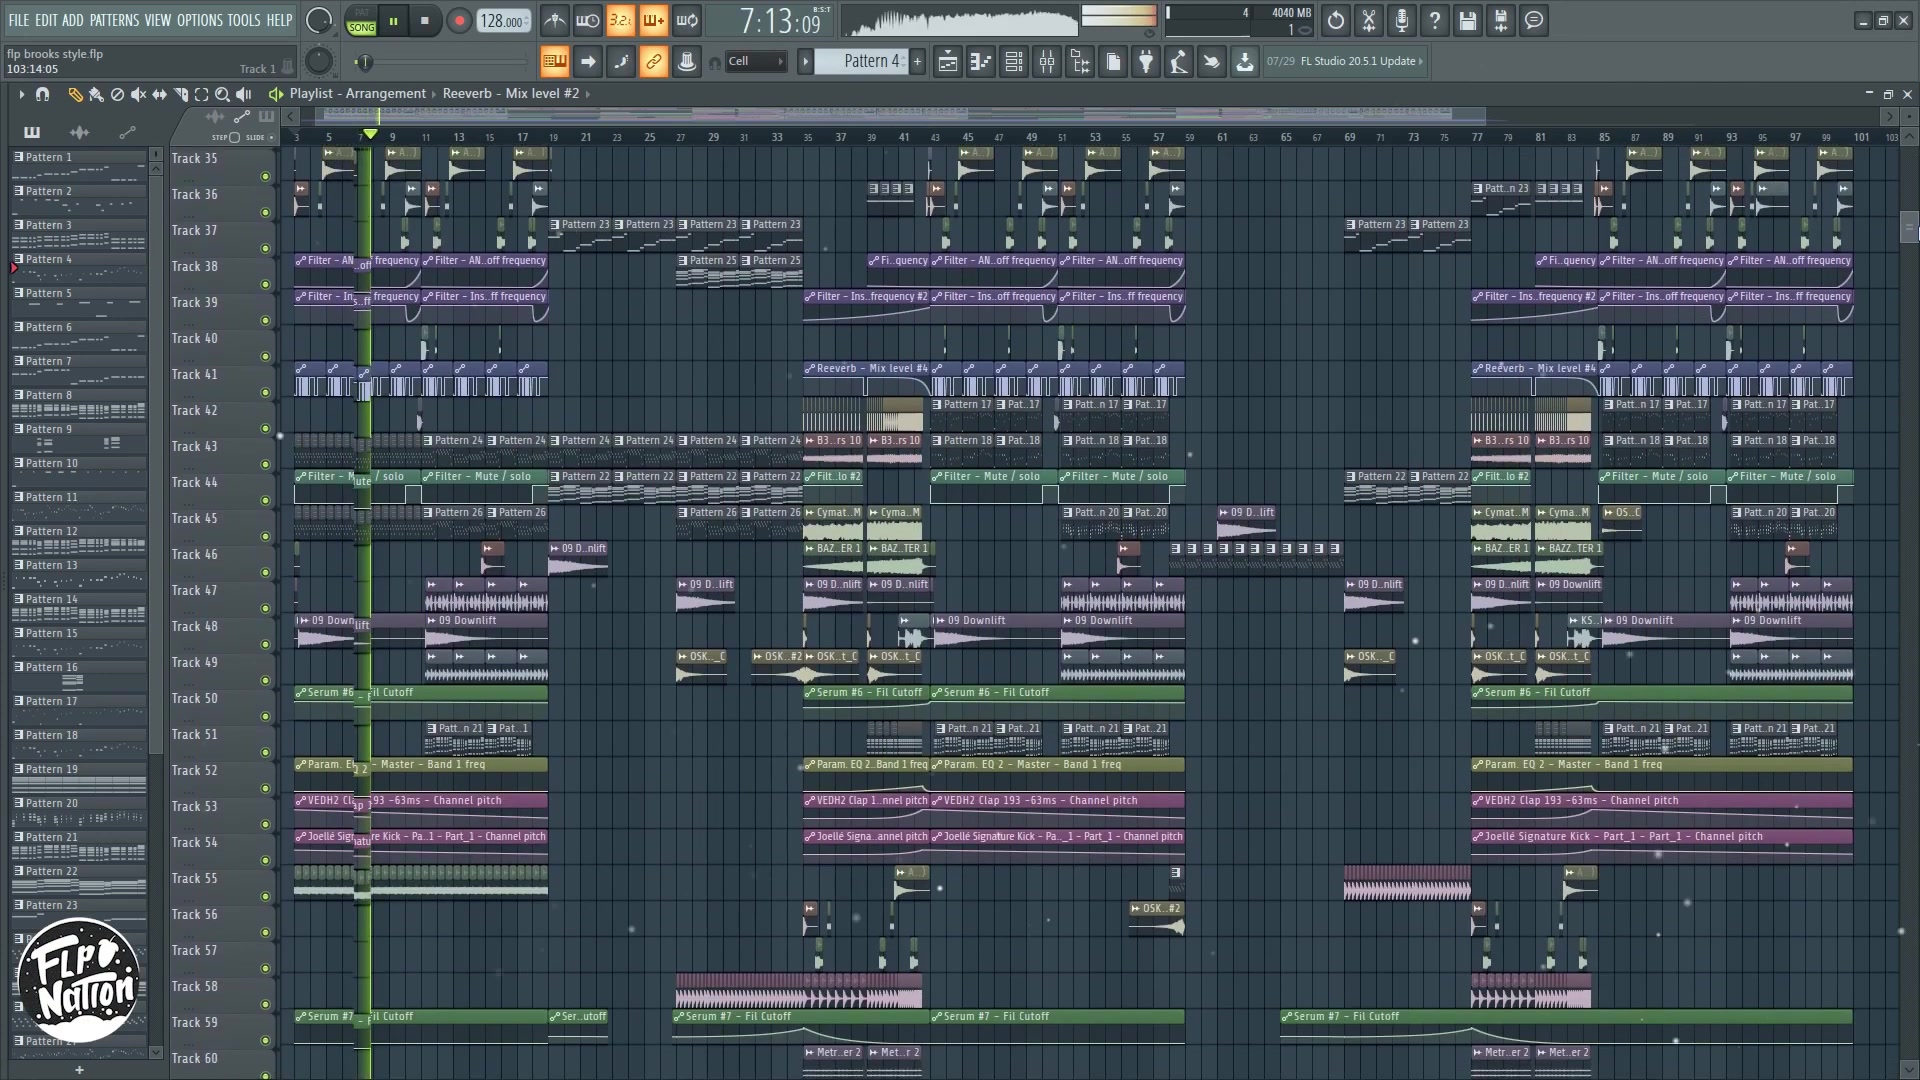Open the View playlist window icon
This screenshot has width=1920, height=1080.
(948, 62)
